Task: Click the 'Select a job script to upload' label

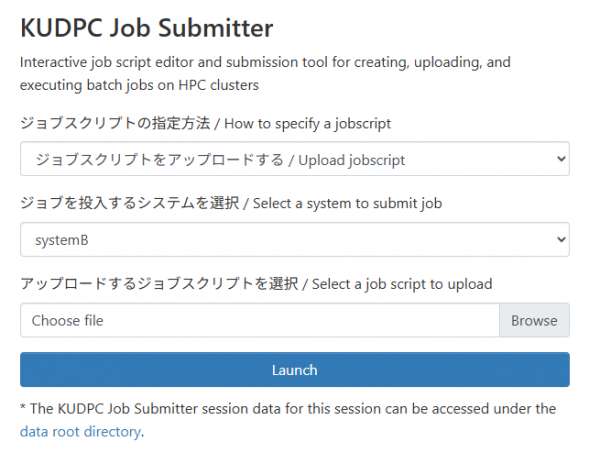Action: pyautogui.click(x=402, y=284)
